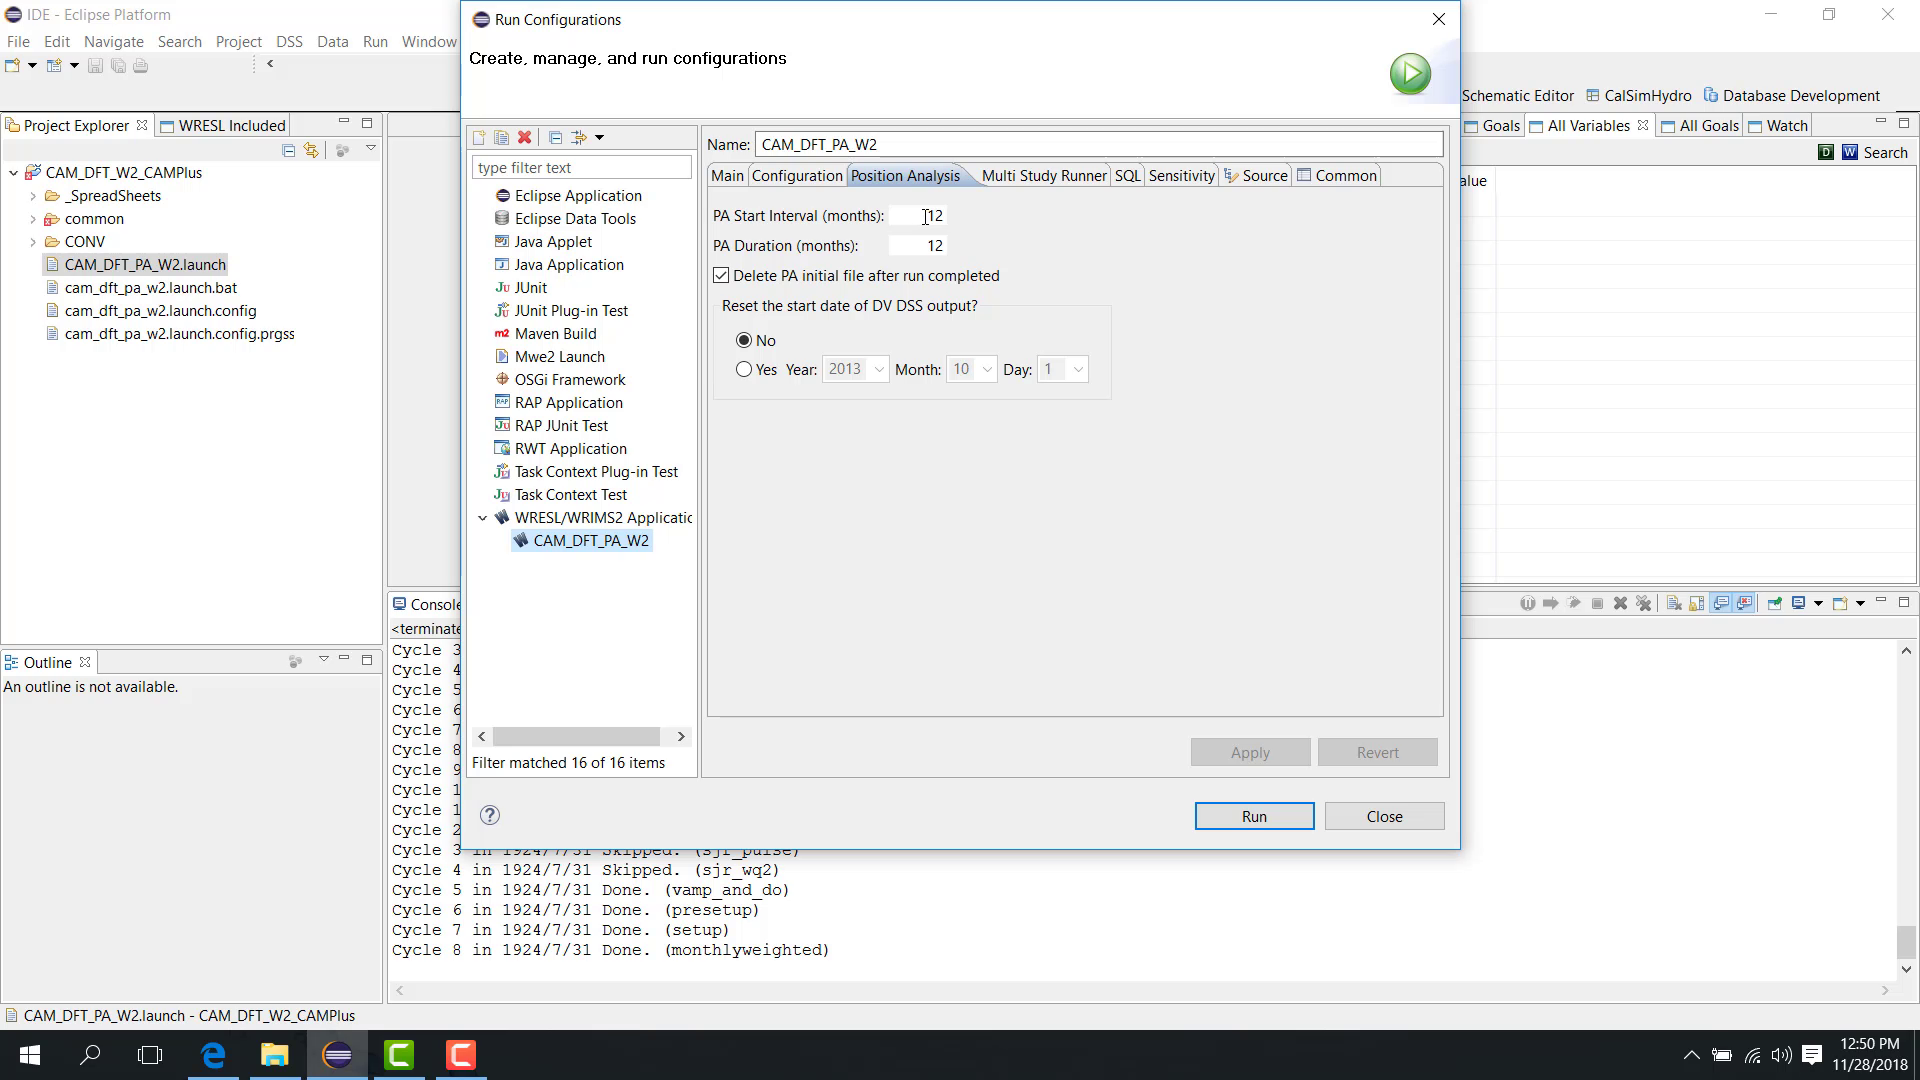Open the Project Explorer View Menu

click(x=370, y=149)
